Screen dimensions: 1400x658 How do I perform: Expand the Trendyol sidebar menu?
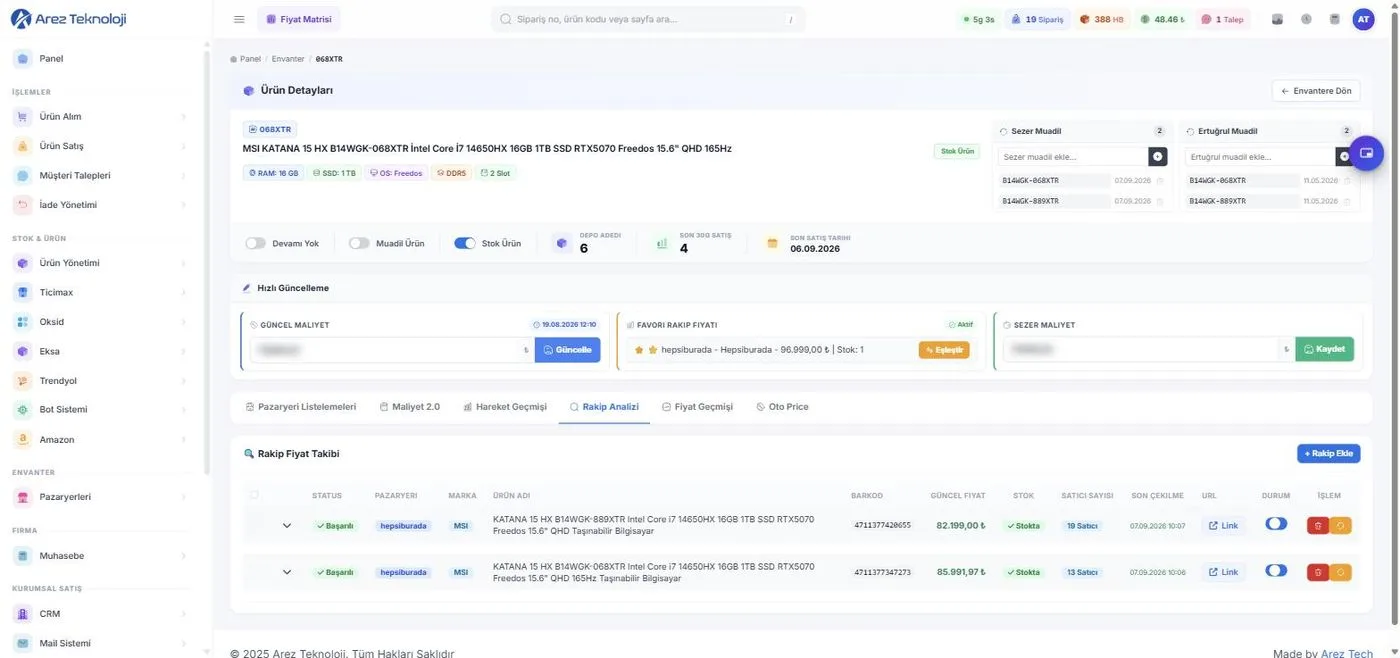100,381
